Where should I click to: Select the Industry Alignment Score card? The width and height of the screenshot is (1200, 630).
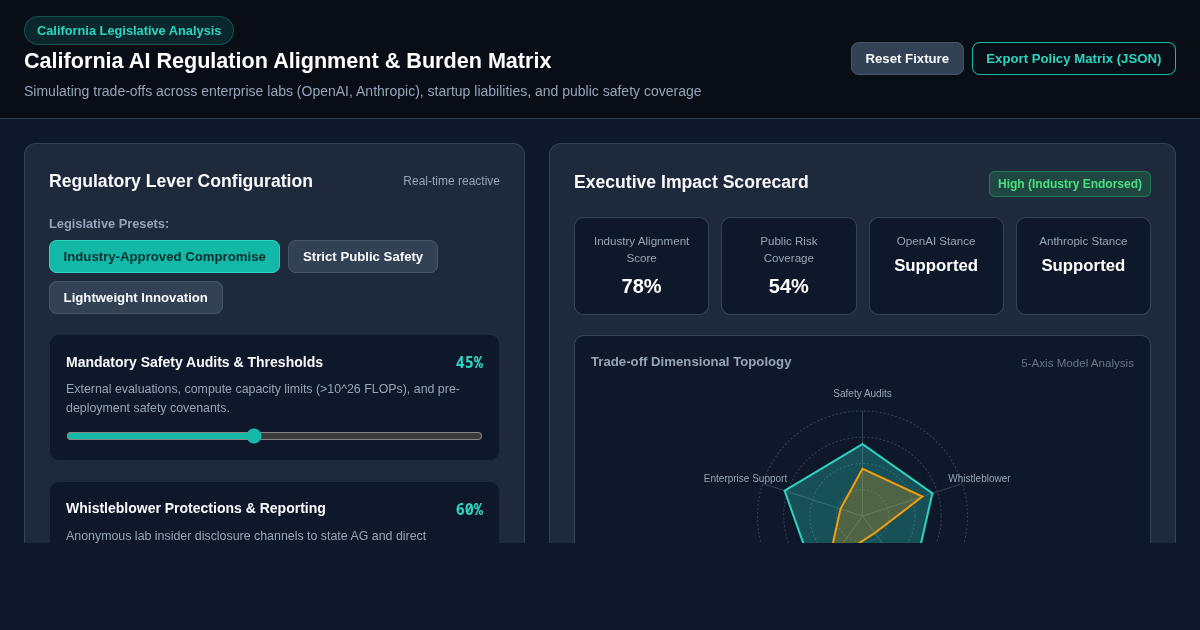point(641,266)
